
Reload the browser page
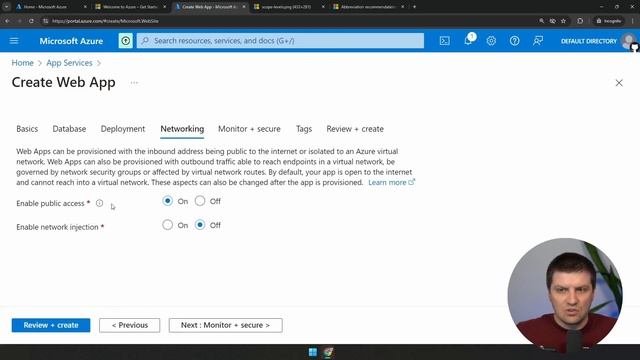tap(31, 21)
